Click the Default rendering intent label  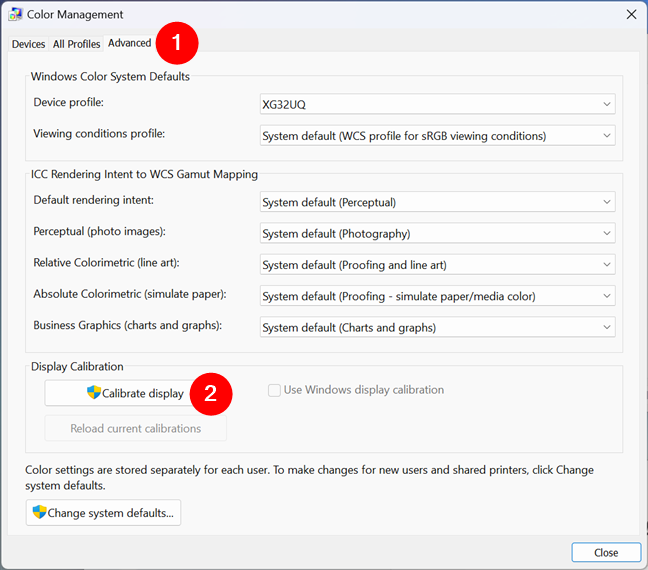click(x=93, y=200)
